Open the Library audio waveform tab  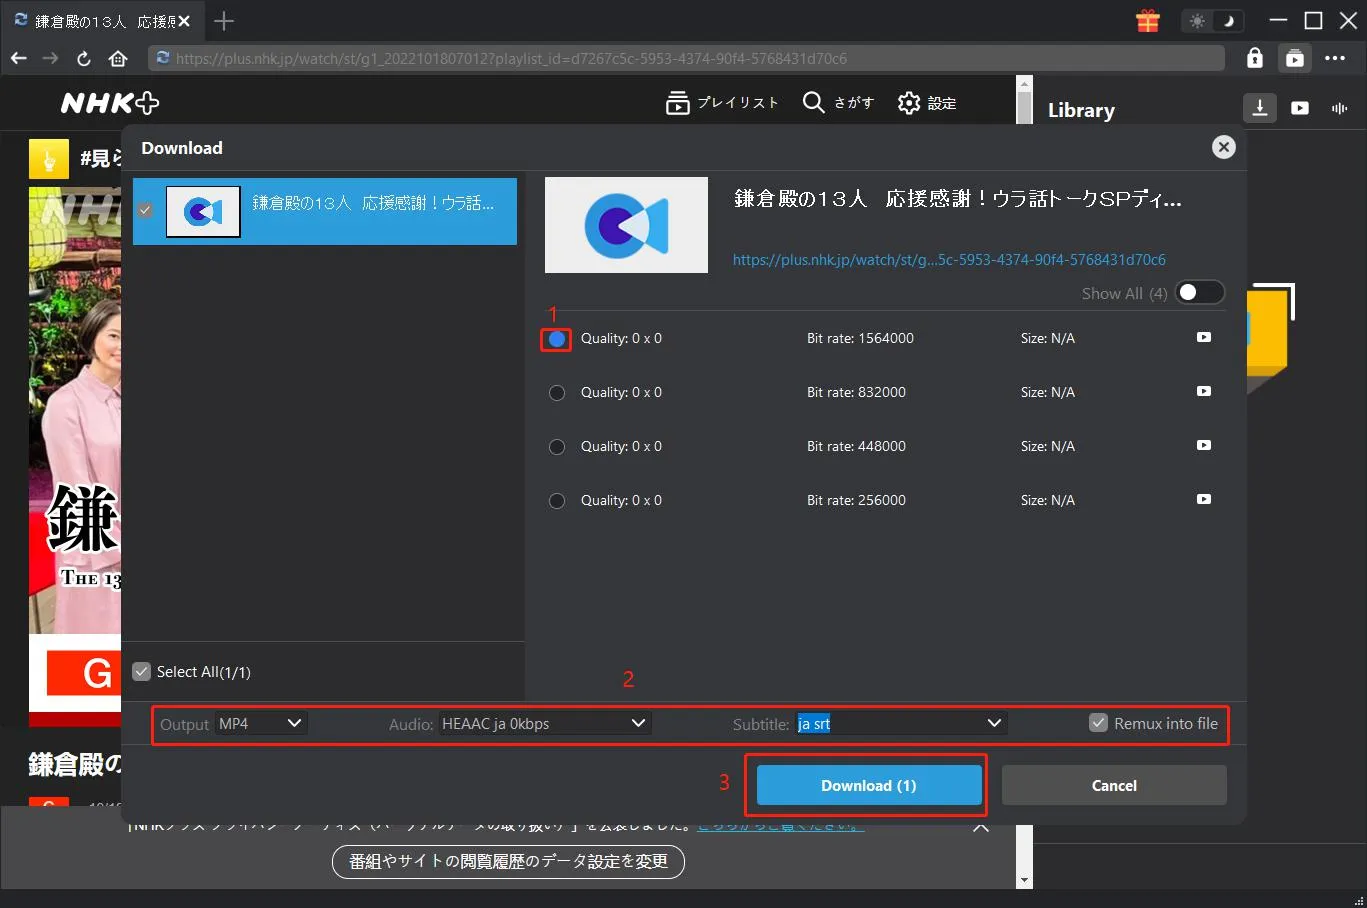click(1339, 108)
